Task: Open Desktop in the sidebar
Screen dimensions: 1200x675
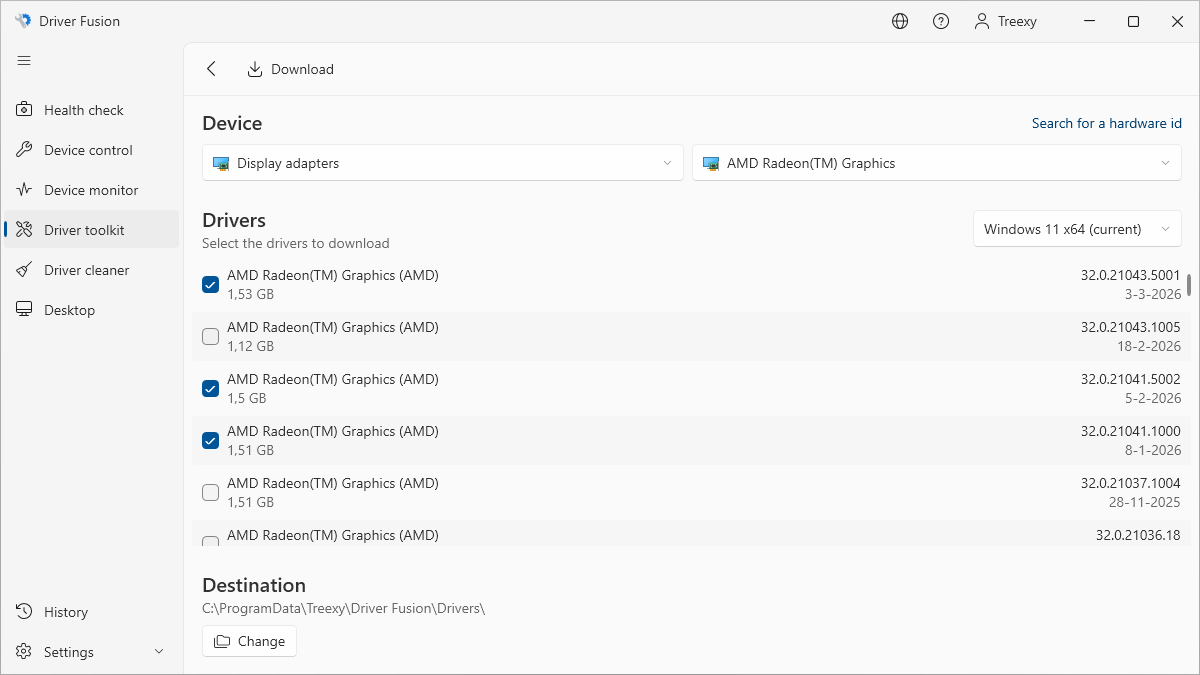Action: pyautogui.click(x=69, y=310)
